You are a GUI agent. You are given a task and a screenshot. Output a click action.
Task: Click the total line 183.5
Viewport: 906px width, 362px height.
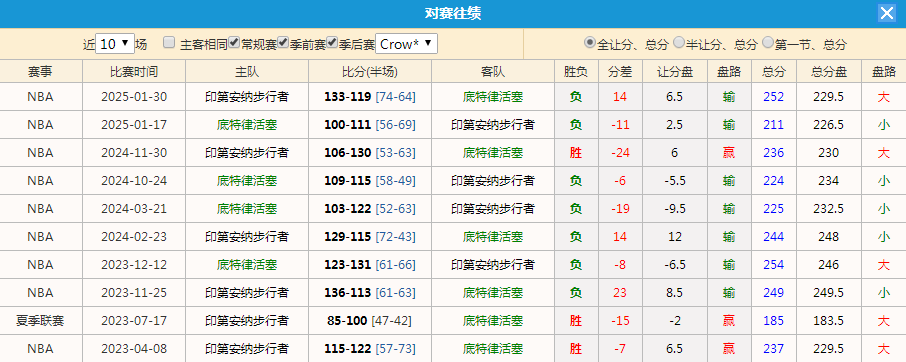829,320
